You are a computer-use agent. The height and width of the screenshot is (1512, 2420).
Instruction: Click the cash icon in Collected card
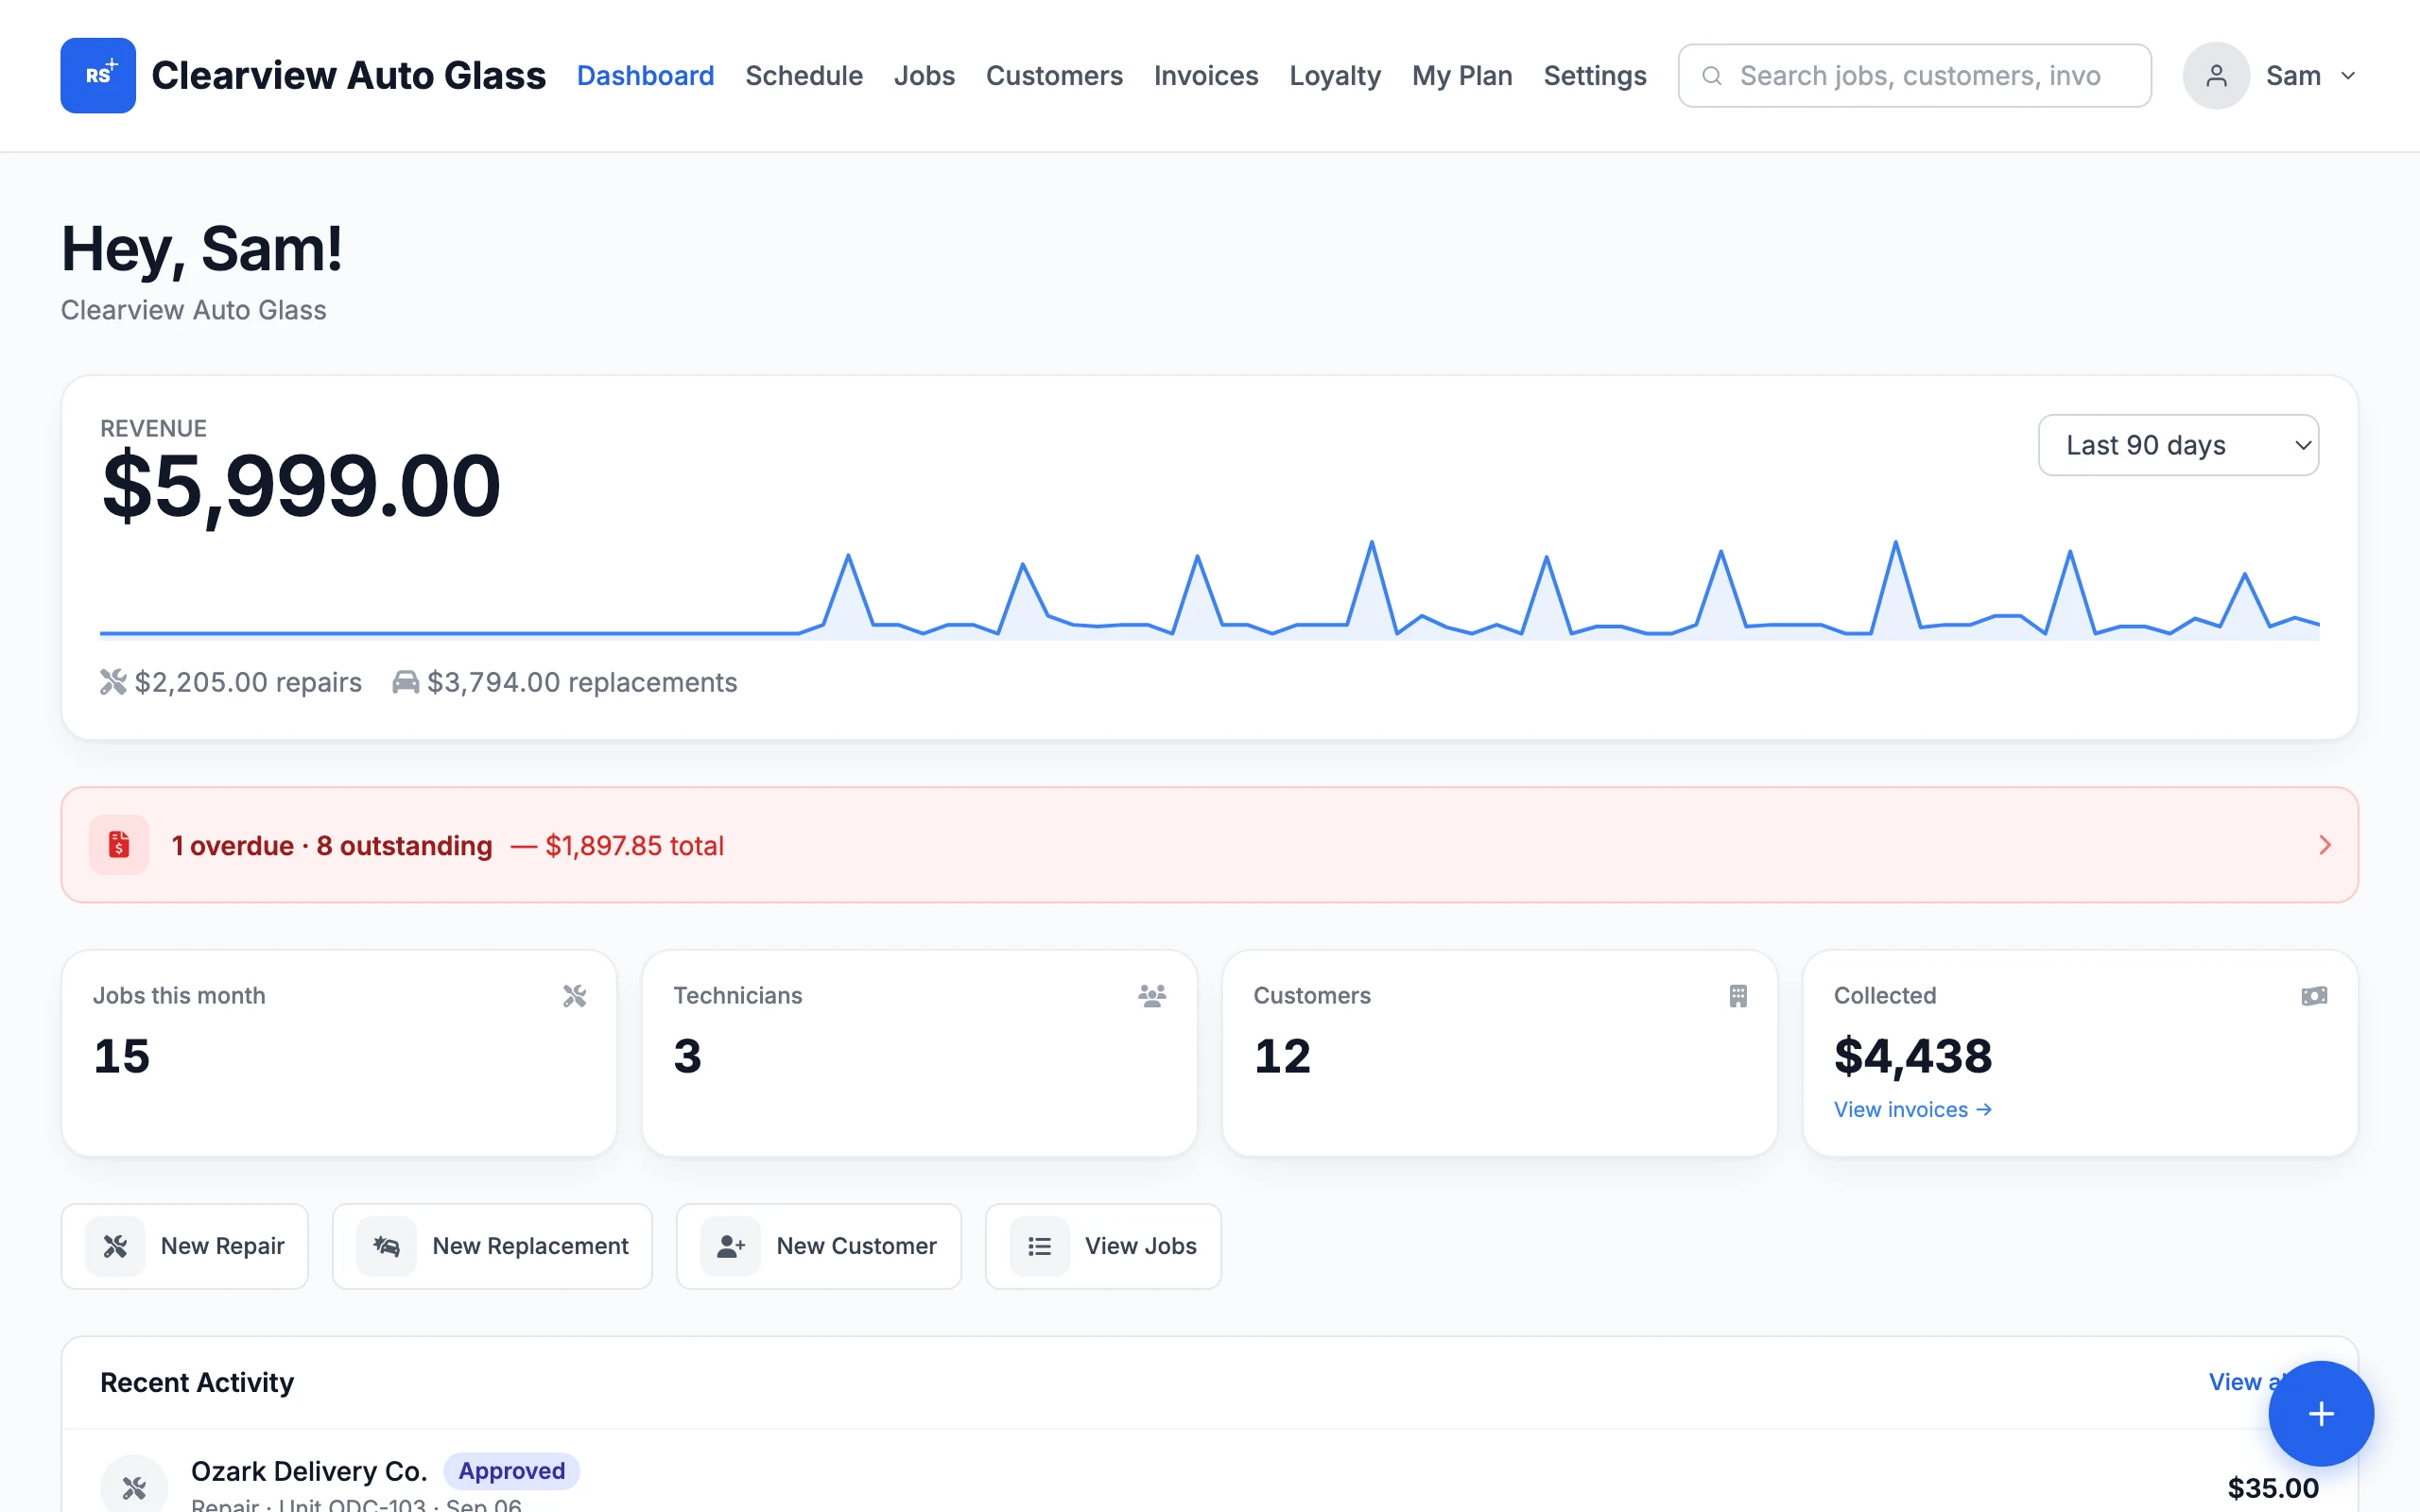coord(2314,996)
